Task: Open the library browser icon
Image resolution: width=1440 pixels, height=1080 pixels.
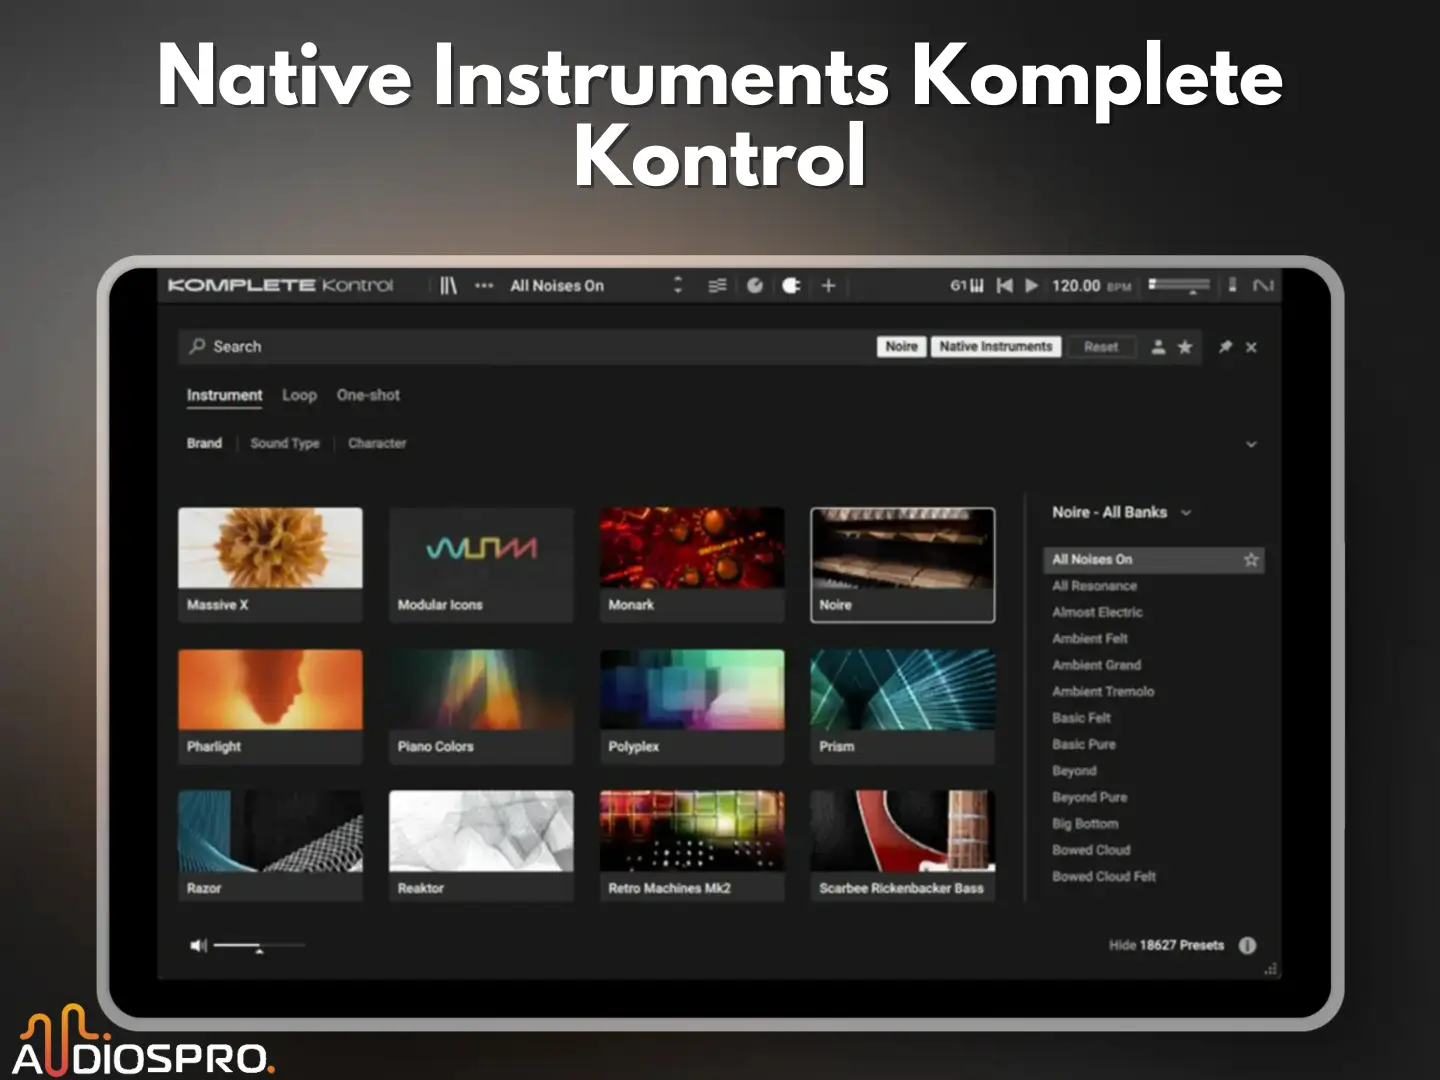Action: [449, 286]
